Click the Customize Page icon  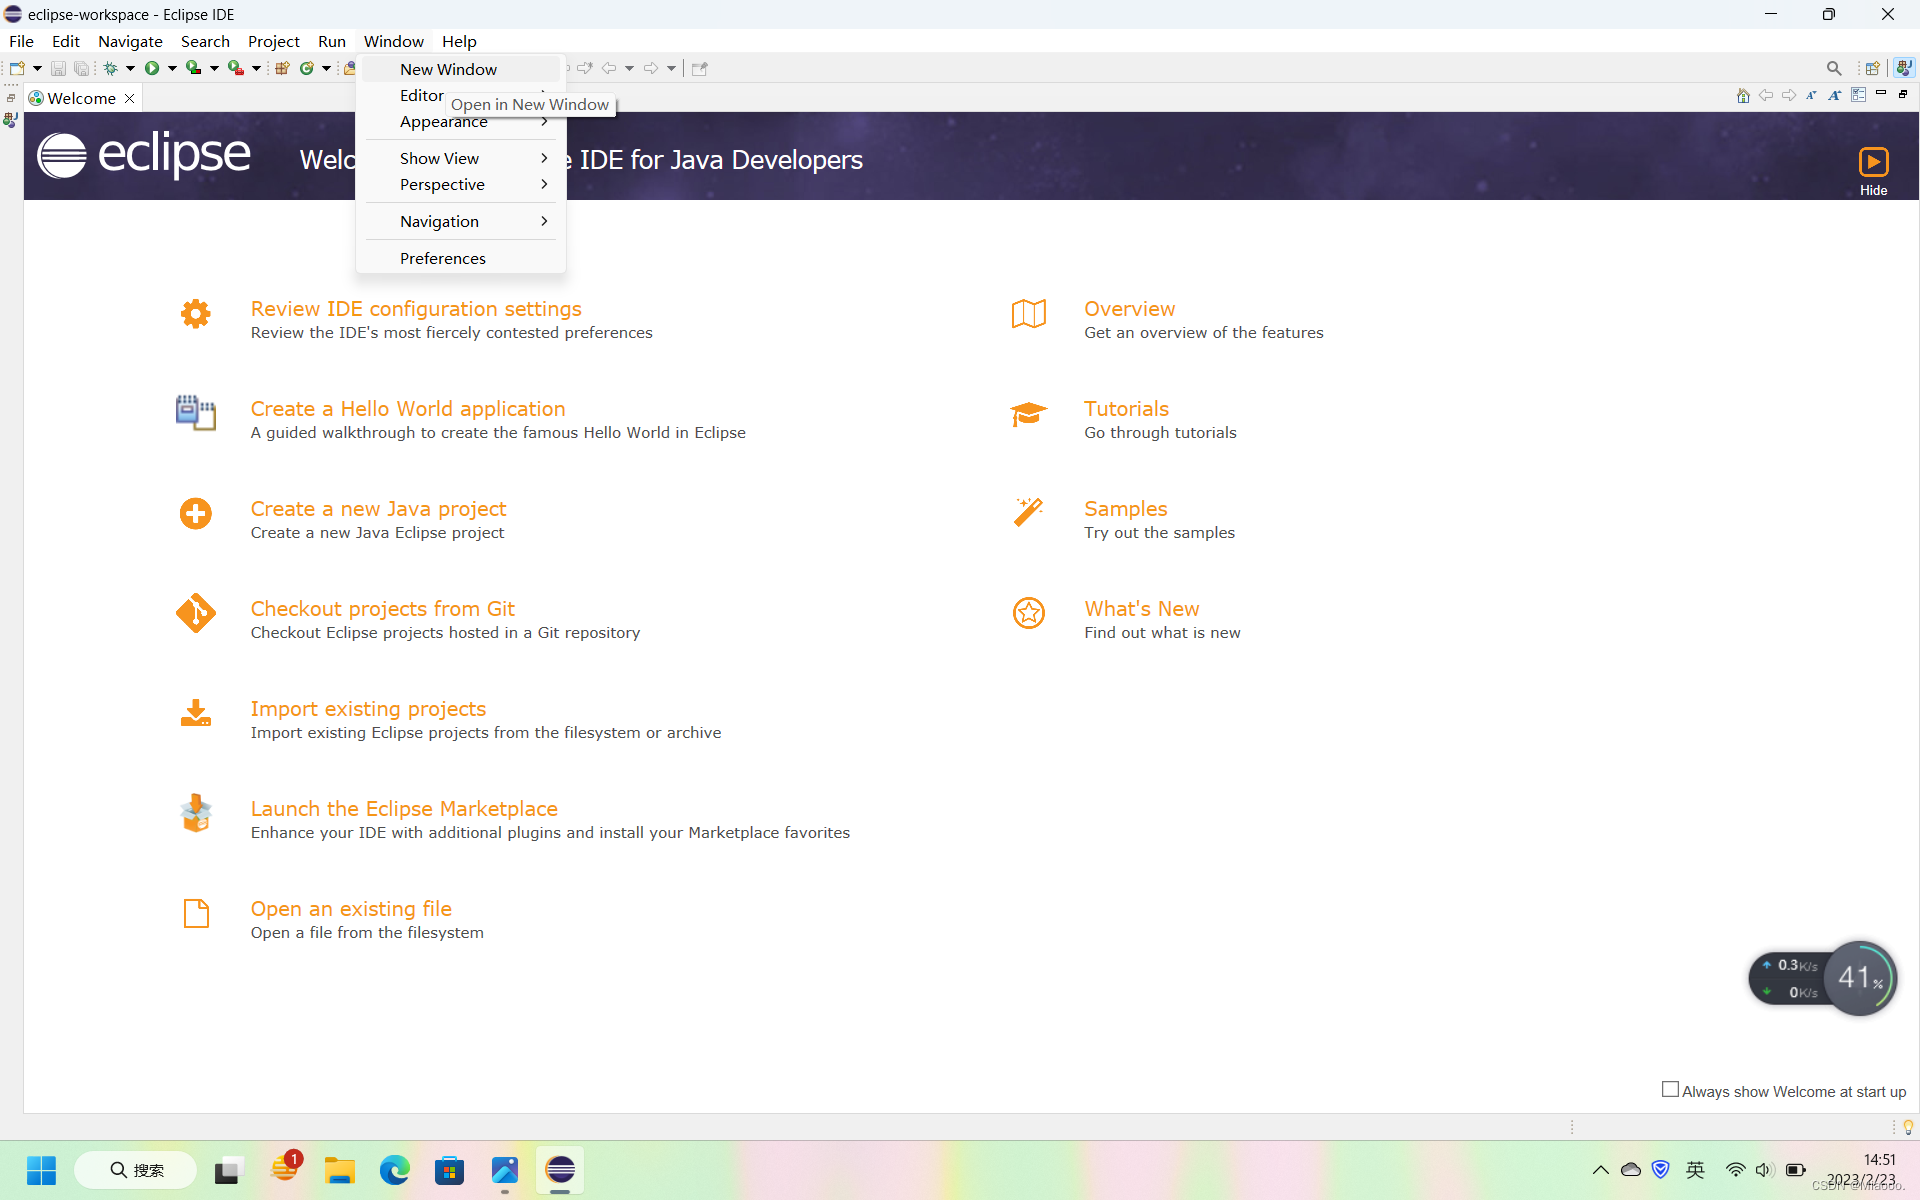(x=1858, y=95)
